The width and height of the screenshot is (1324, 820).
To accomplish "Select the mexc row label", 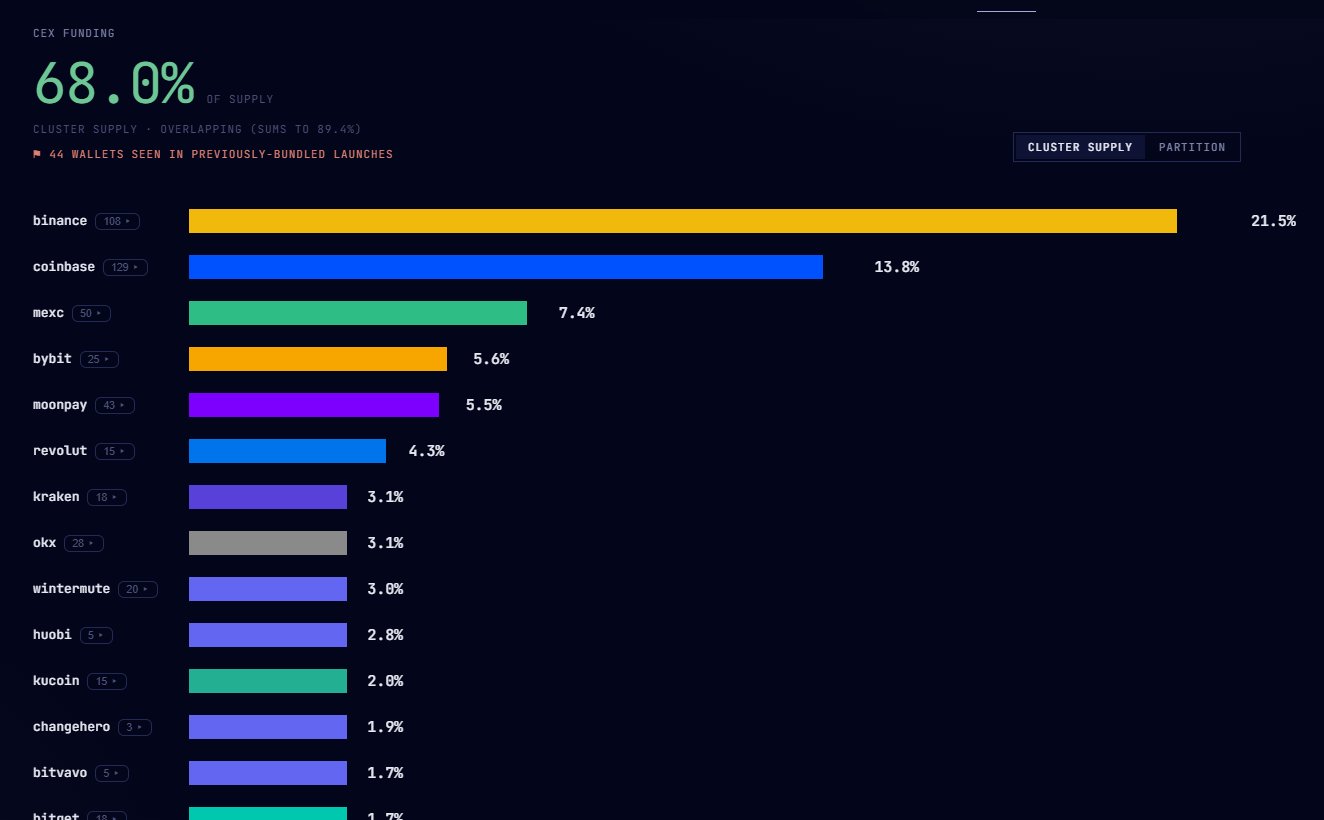I will [x=48, y=313].
